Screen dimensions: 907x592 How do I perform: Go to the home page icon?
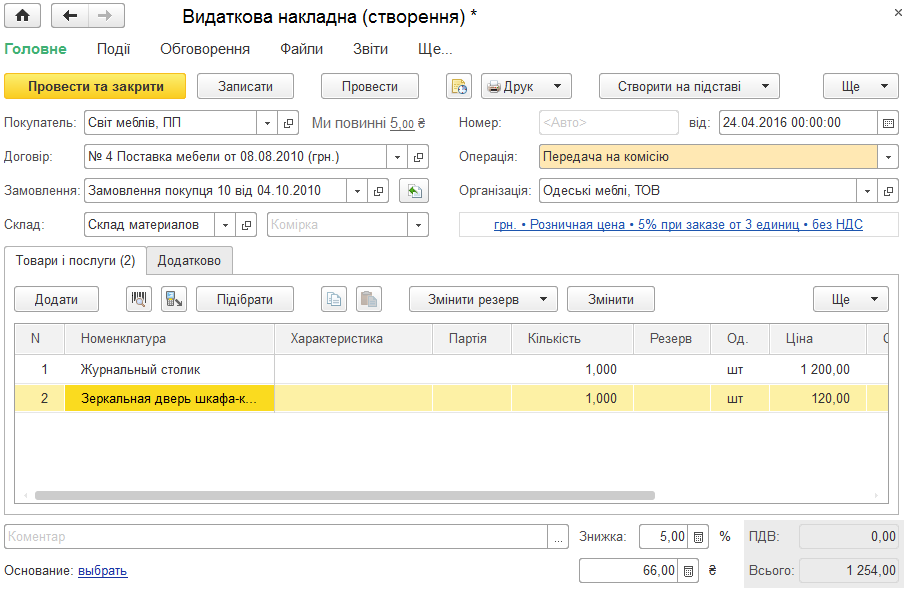pos(23,16)
